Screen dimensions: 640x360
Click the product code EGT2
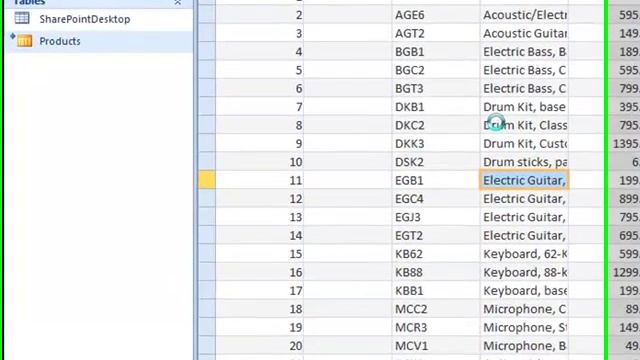(x=409, y=236)
